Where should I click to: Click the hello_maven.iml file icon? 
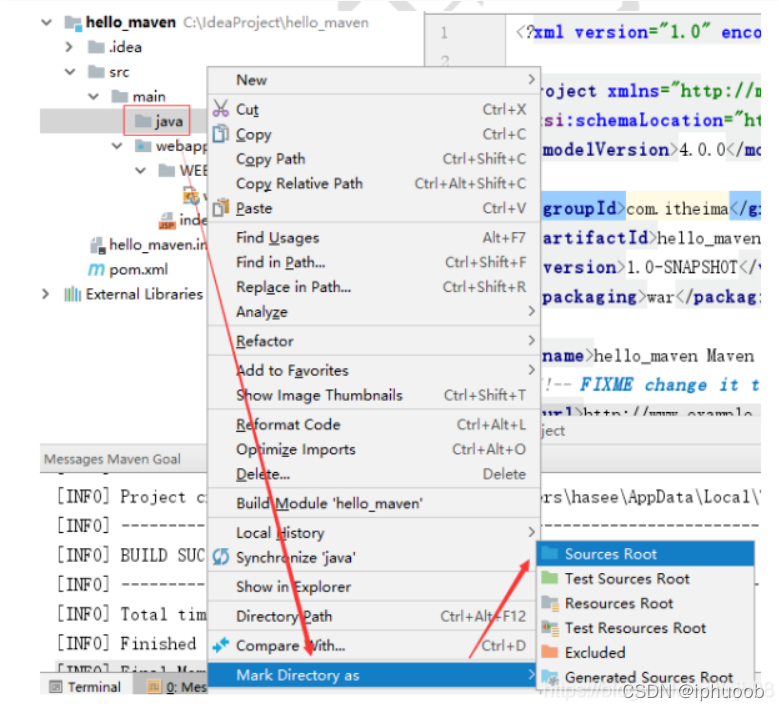(97, 245)
